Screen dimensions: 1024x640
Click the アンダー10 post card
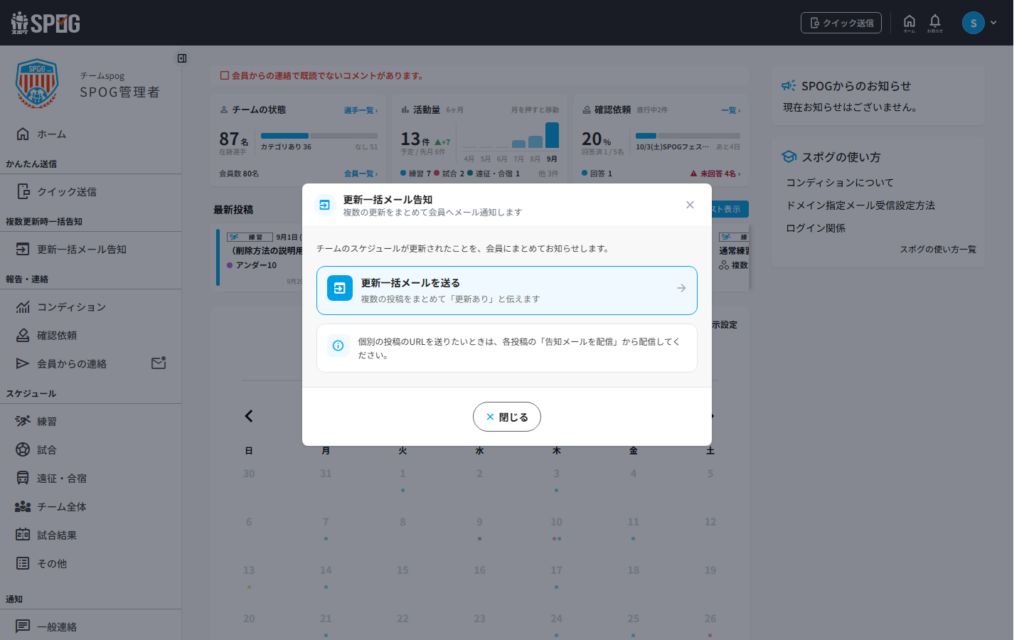tap(260, 257)
